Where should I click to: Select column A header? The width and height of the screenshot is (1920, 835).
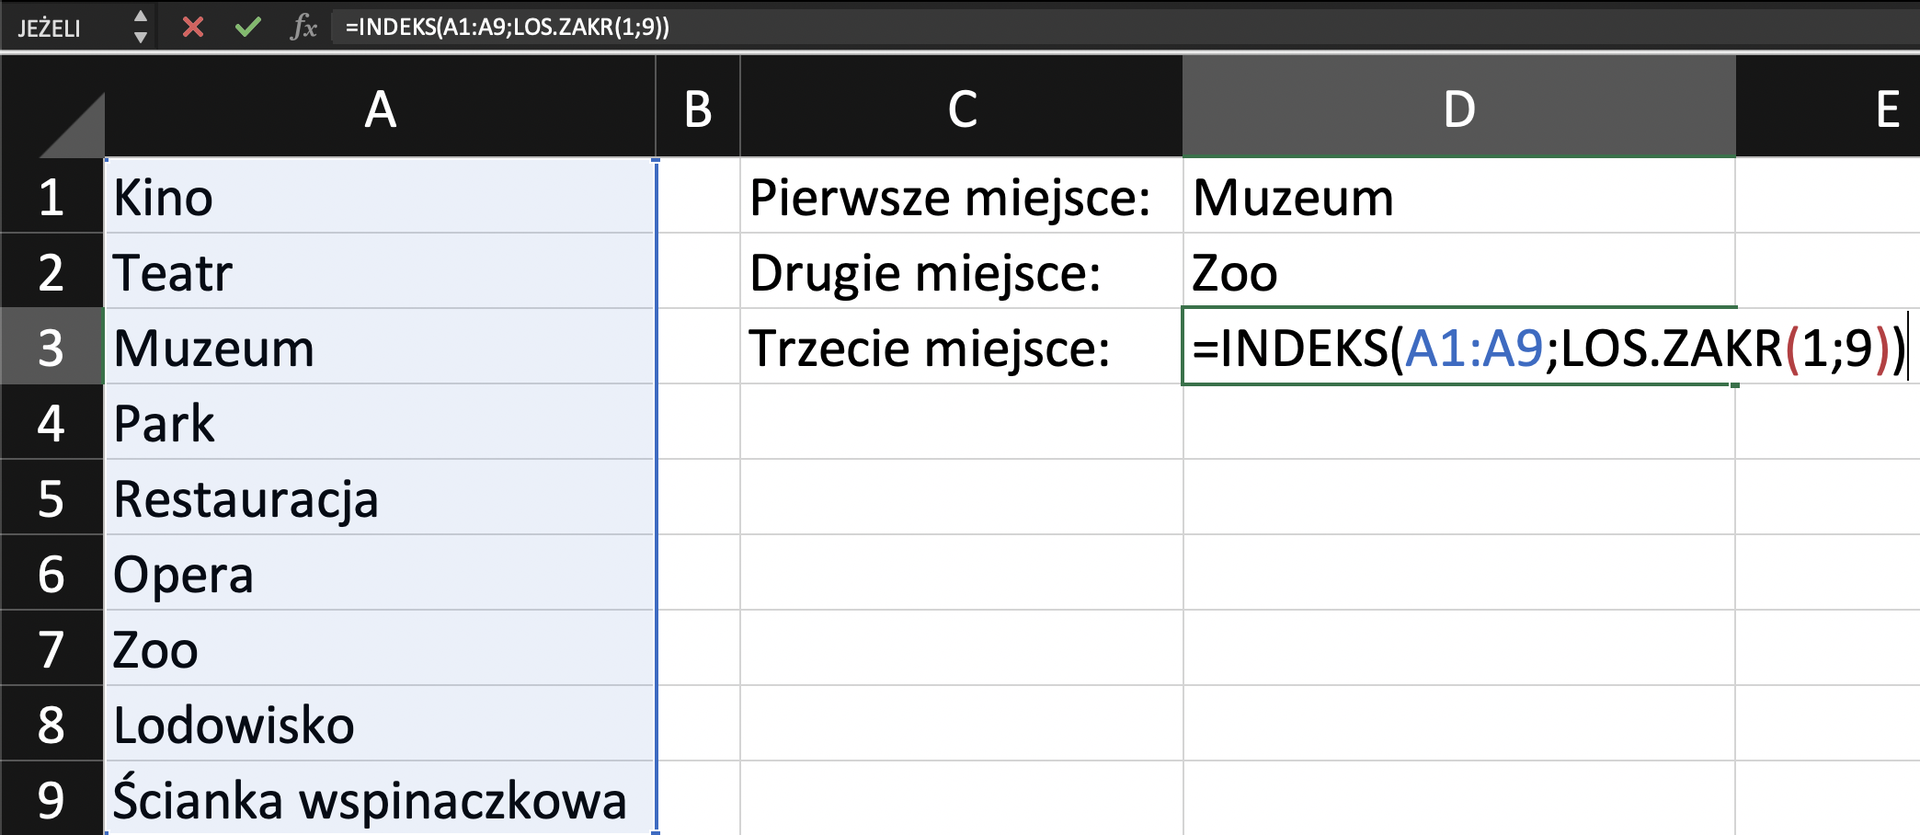(380, 108)
